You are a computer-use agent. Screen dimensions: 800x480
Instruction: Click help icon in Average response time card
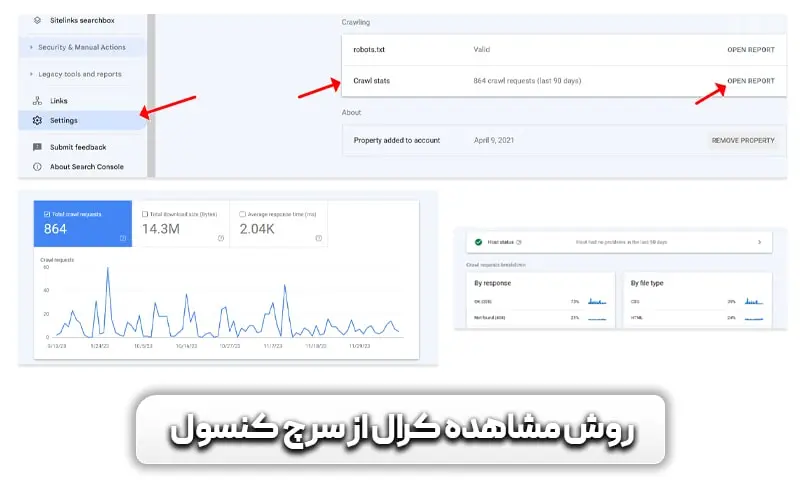click(319, 238)
